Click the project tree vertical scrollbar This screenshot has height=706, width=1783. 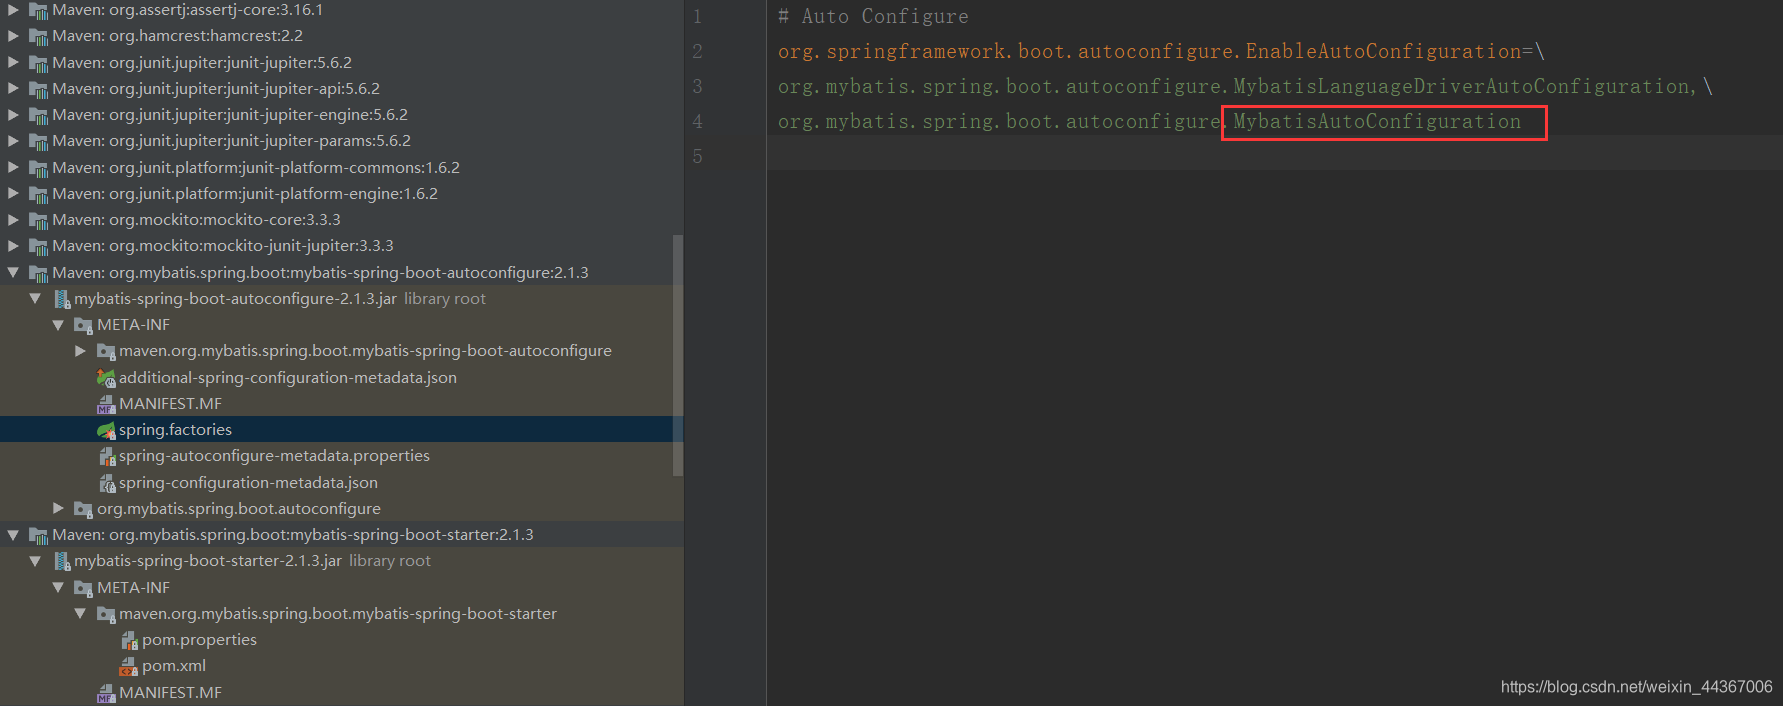pyautogui.click(x=678, y=355)
